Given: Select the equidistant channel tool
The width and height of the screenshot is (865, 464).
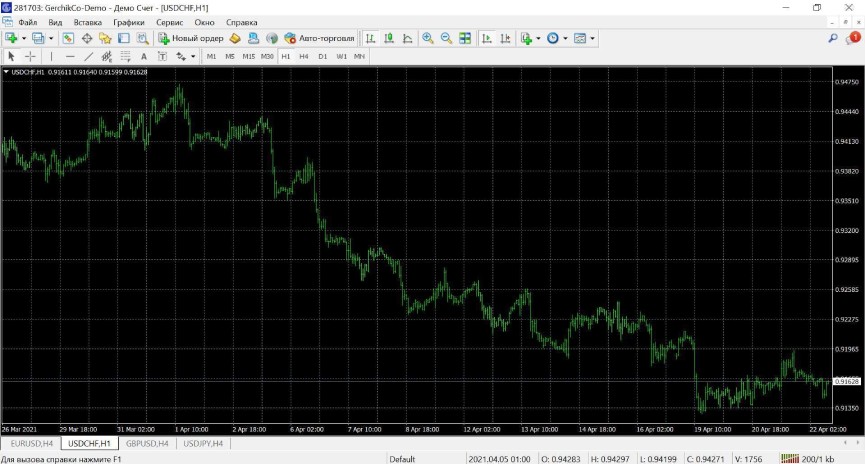Looking at the screenshot, I should click(106, 56).
